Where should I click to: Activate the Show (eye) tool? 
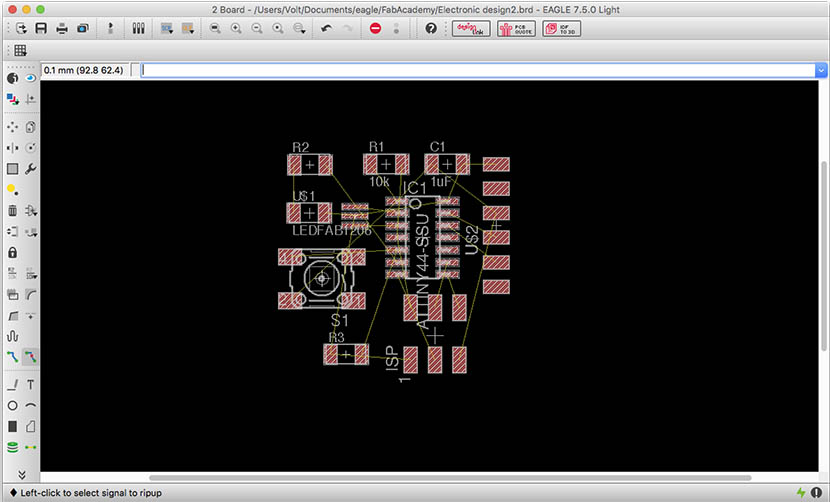point(31,78)
